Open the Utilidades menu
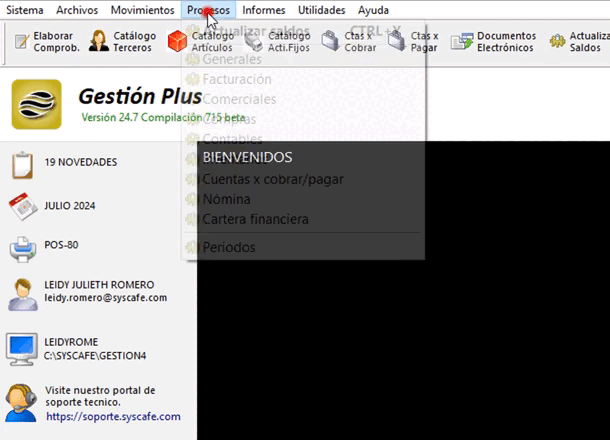The width and height of the screenshot is (610, 440). 321,10
